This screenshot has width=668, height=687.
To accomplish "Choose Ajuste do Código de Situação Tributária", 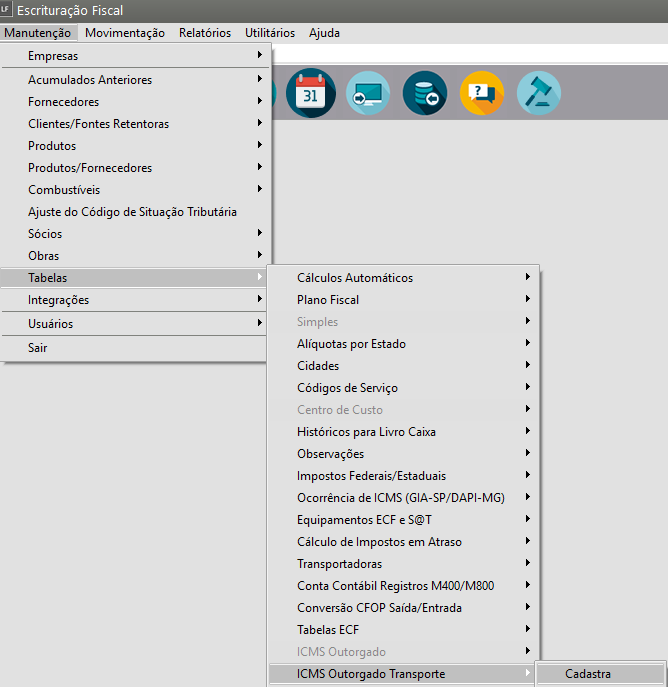I will [132, 212].
